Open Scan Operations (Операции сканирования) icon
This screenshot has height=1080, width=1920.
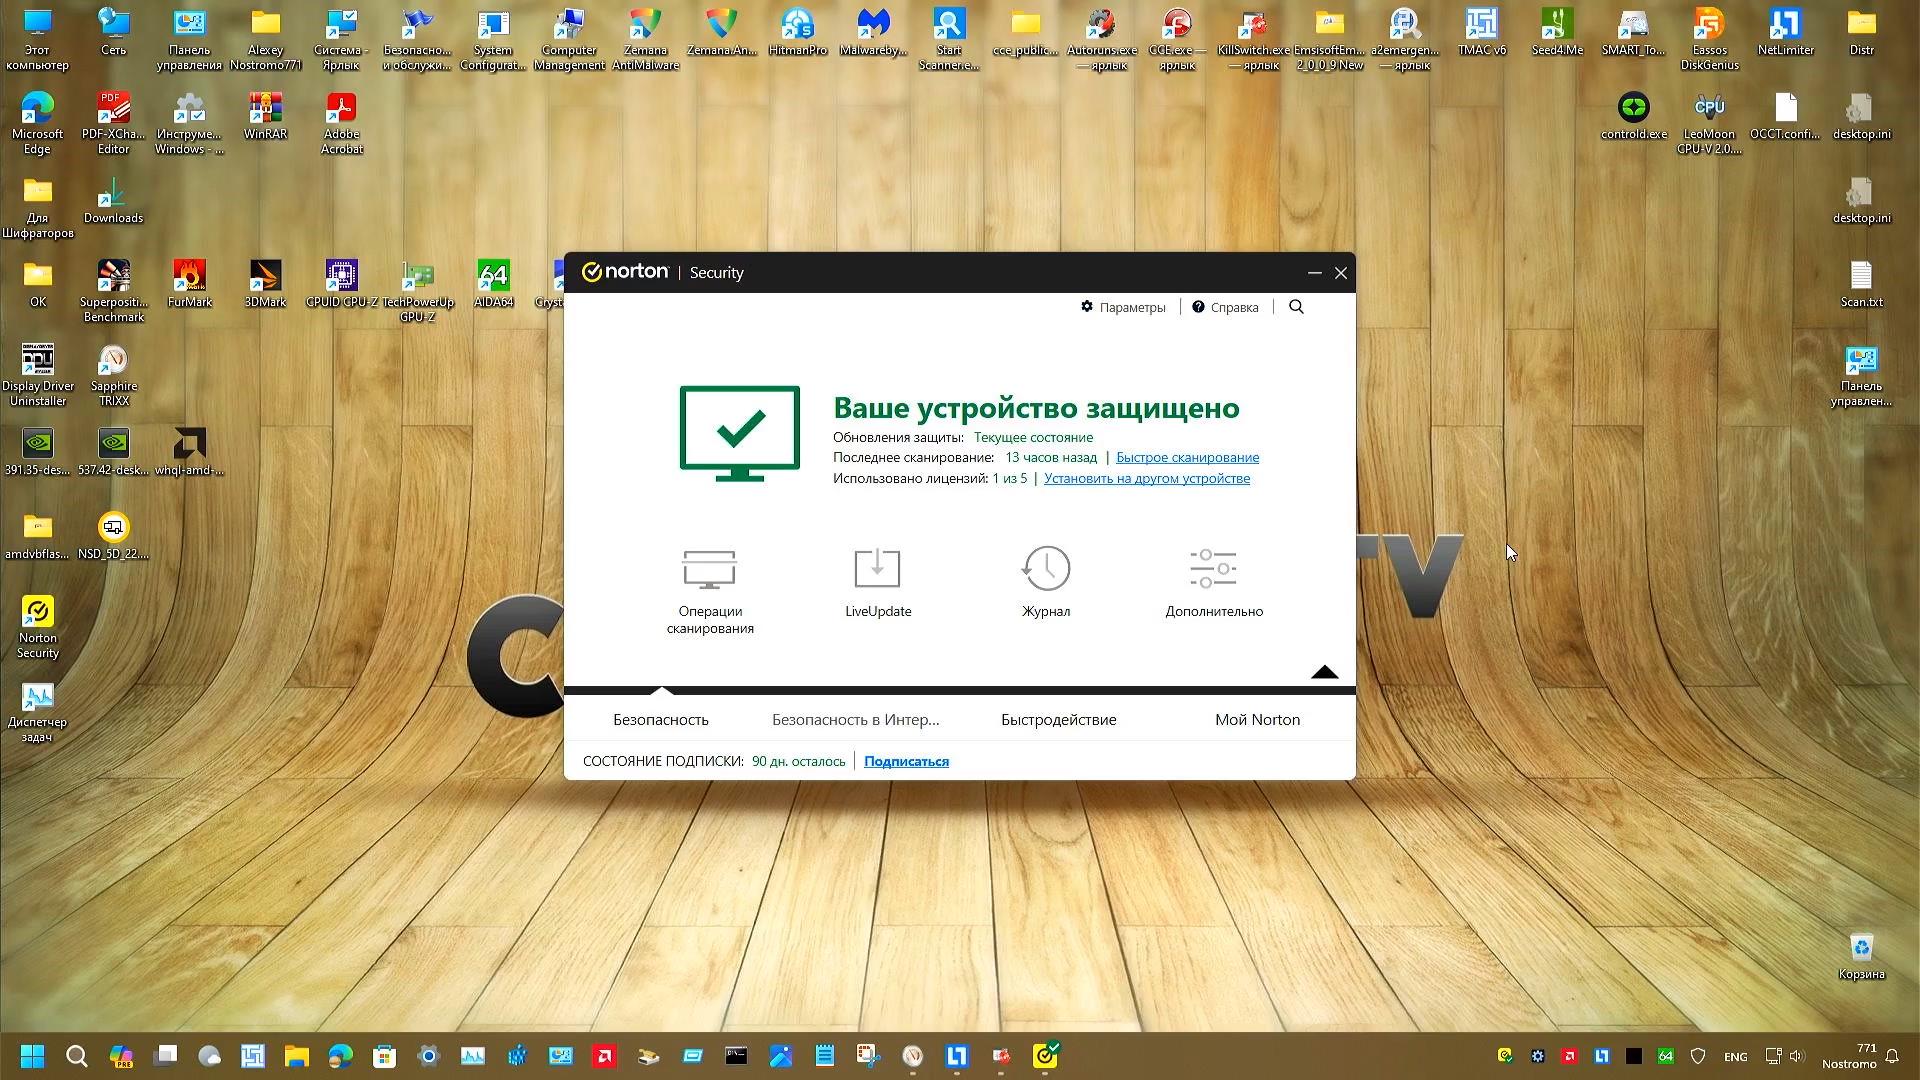click(710, 570)
